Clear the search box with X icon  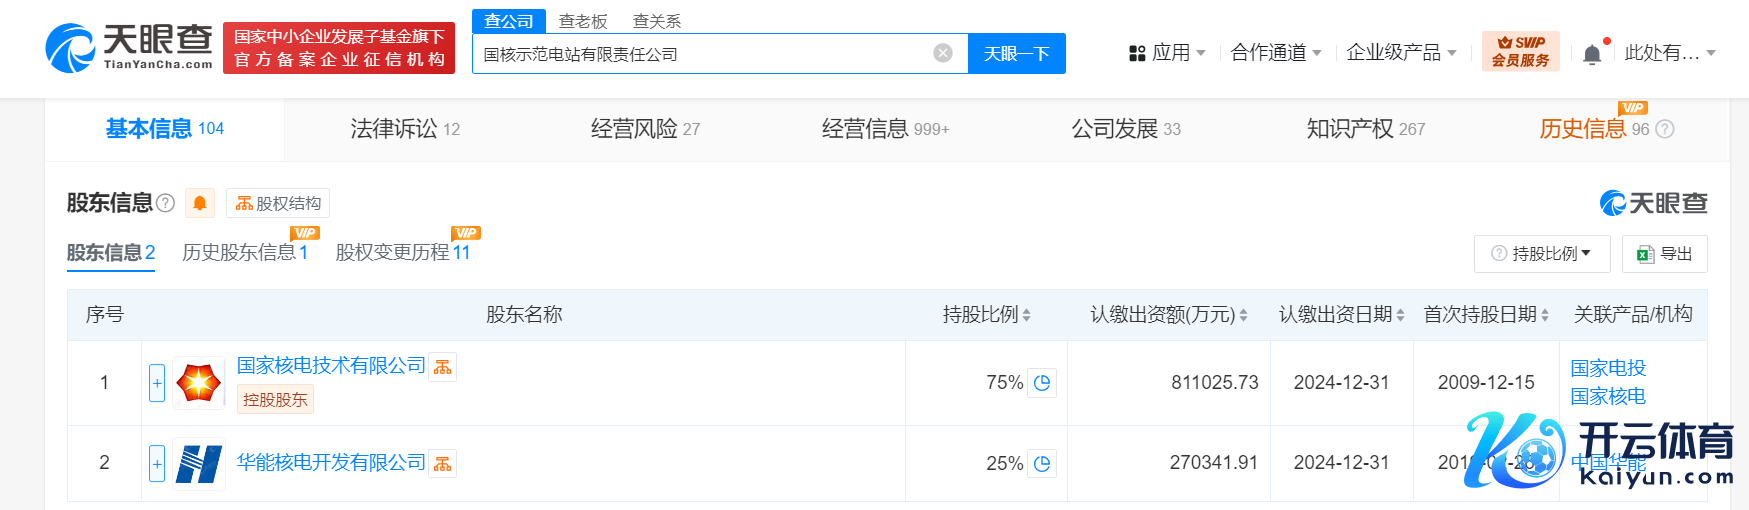click(942, 53)
